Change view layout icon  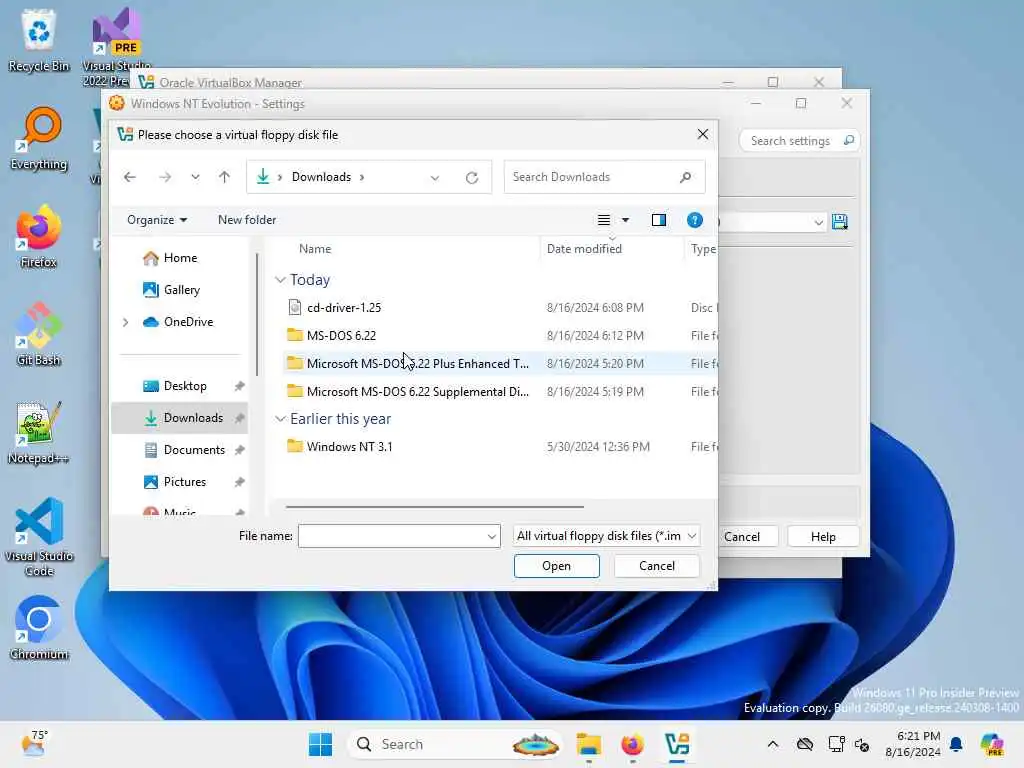603,220
